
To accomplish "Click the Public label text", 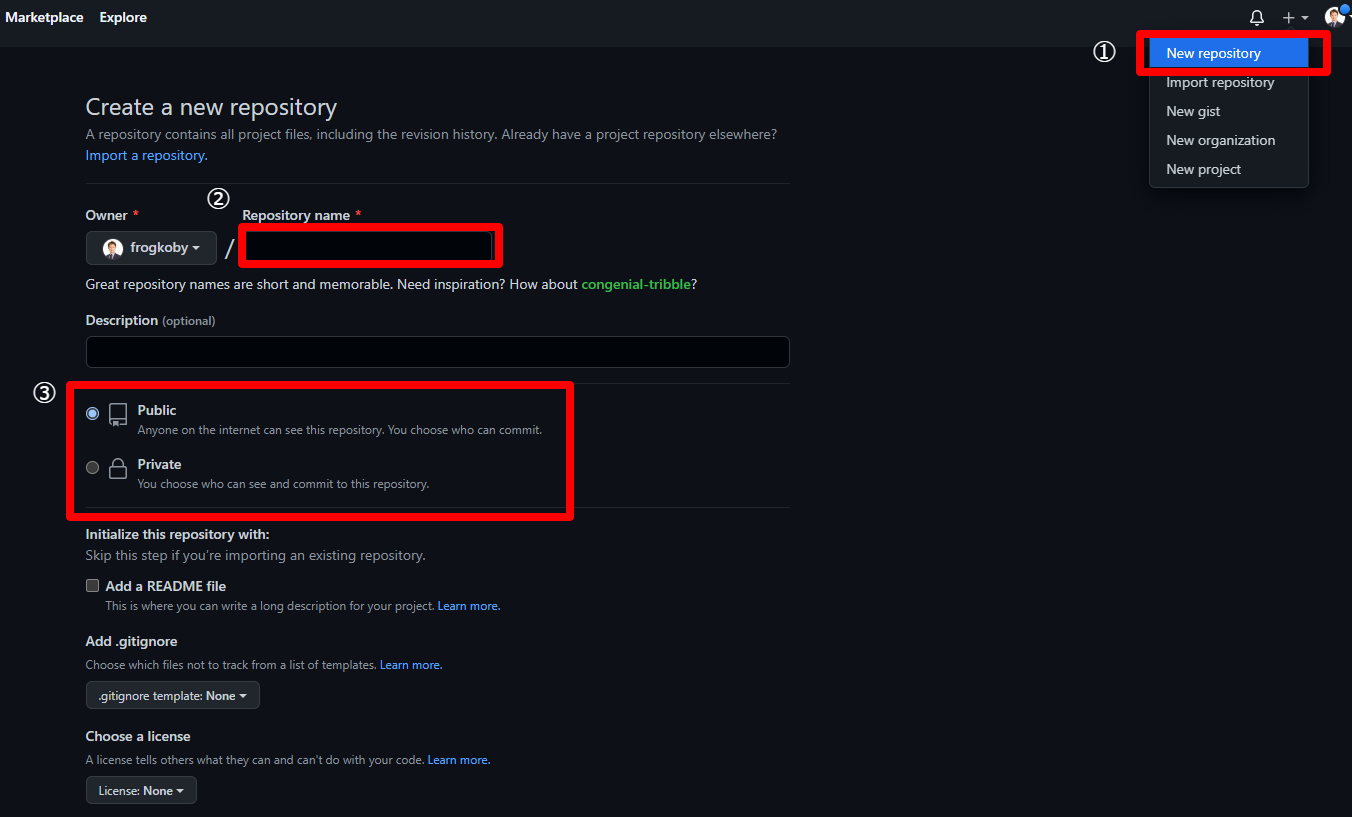I will coord(157,410).
